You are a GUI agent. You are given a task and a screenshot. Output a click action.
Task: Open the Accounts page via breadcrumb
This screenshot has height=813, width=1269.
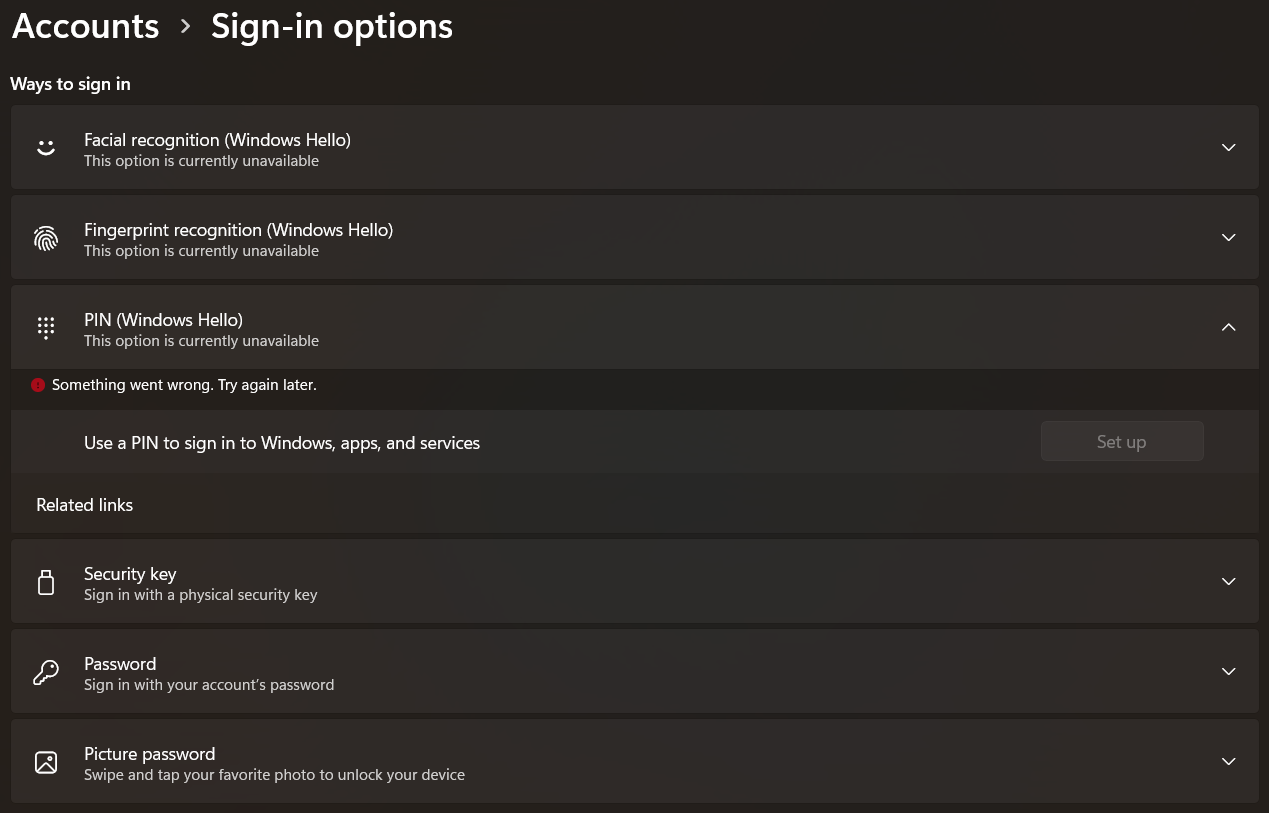click(x=85, y=26)
